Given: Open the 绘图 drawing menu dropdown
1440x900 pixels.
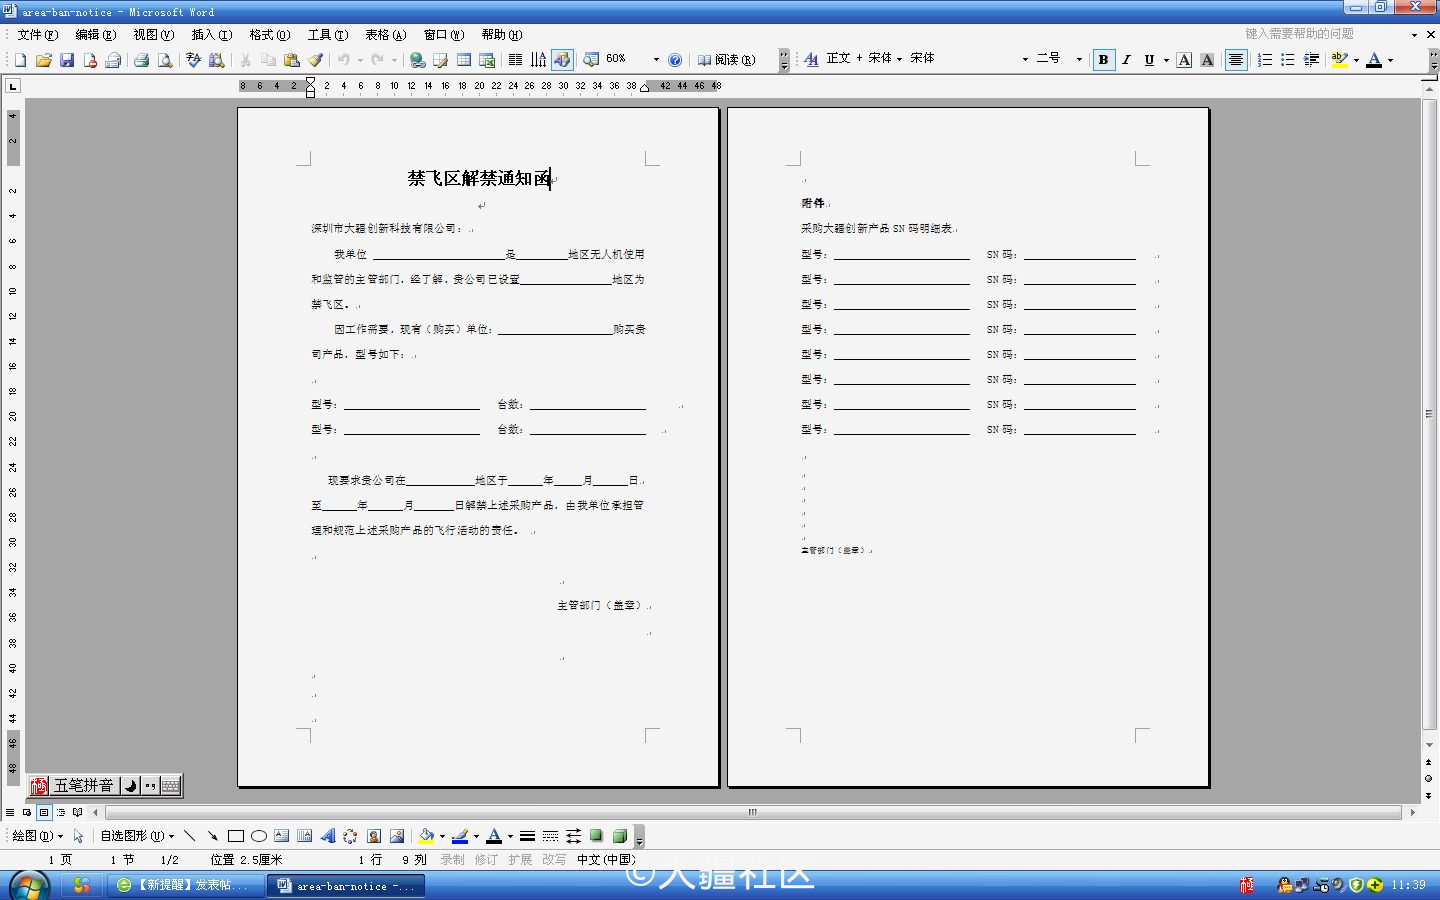Looking at the screenshot, I should pos(37,836).
